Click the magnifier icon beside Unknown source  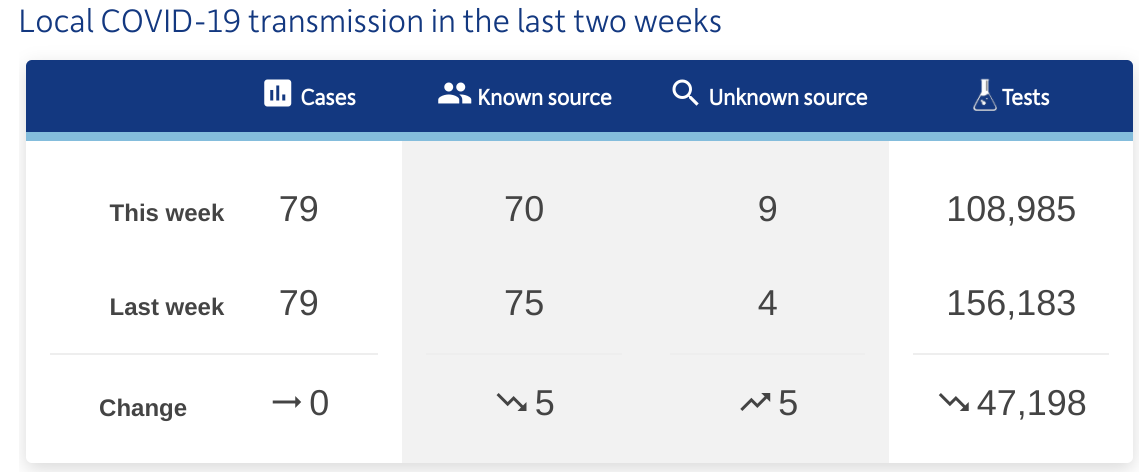[685, 94]
